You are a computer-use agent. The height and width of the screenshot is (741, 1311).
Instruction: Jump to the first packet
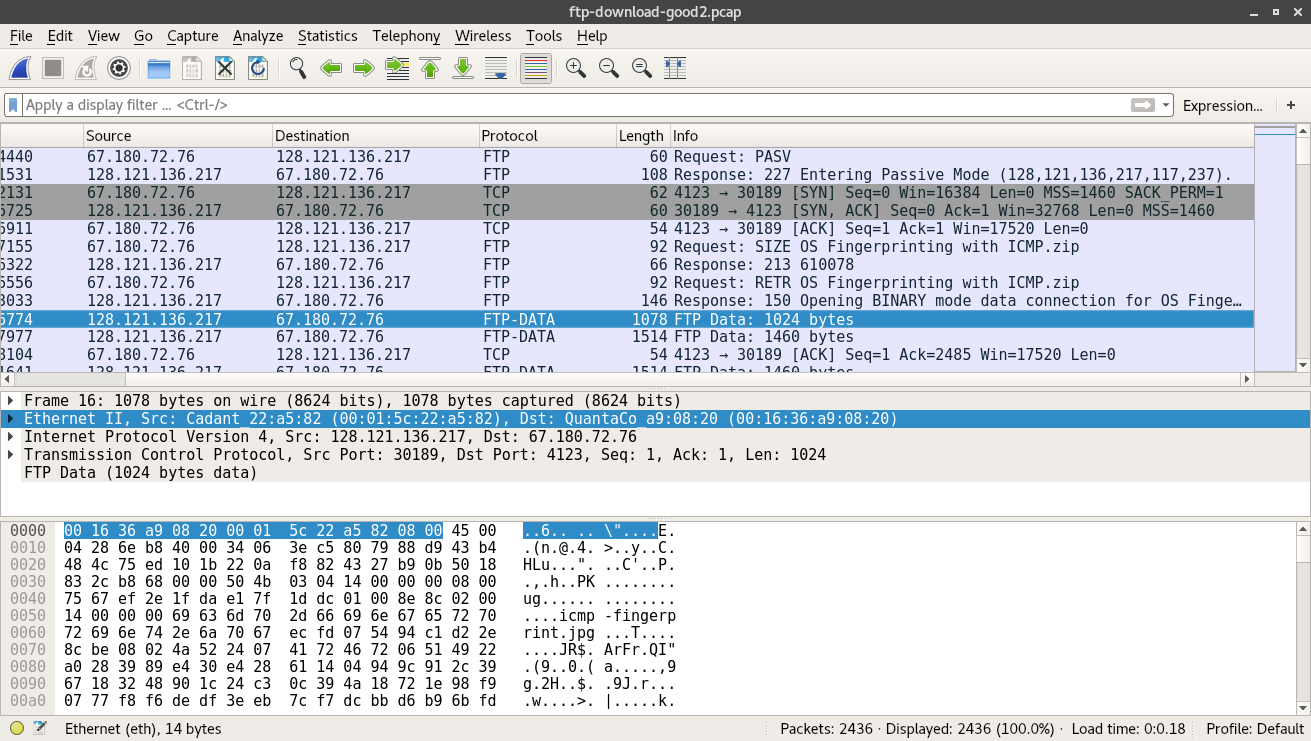coord(430,68)
